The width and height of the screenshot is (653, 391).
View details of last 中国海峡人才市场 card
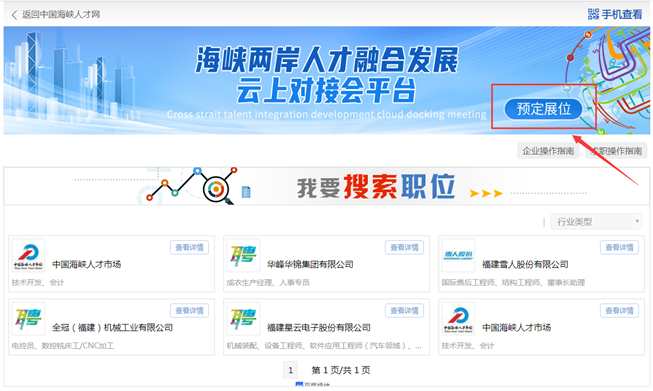point(619,311)
